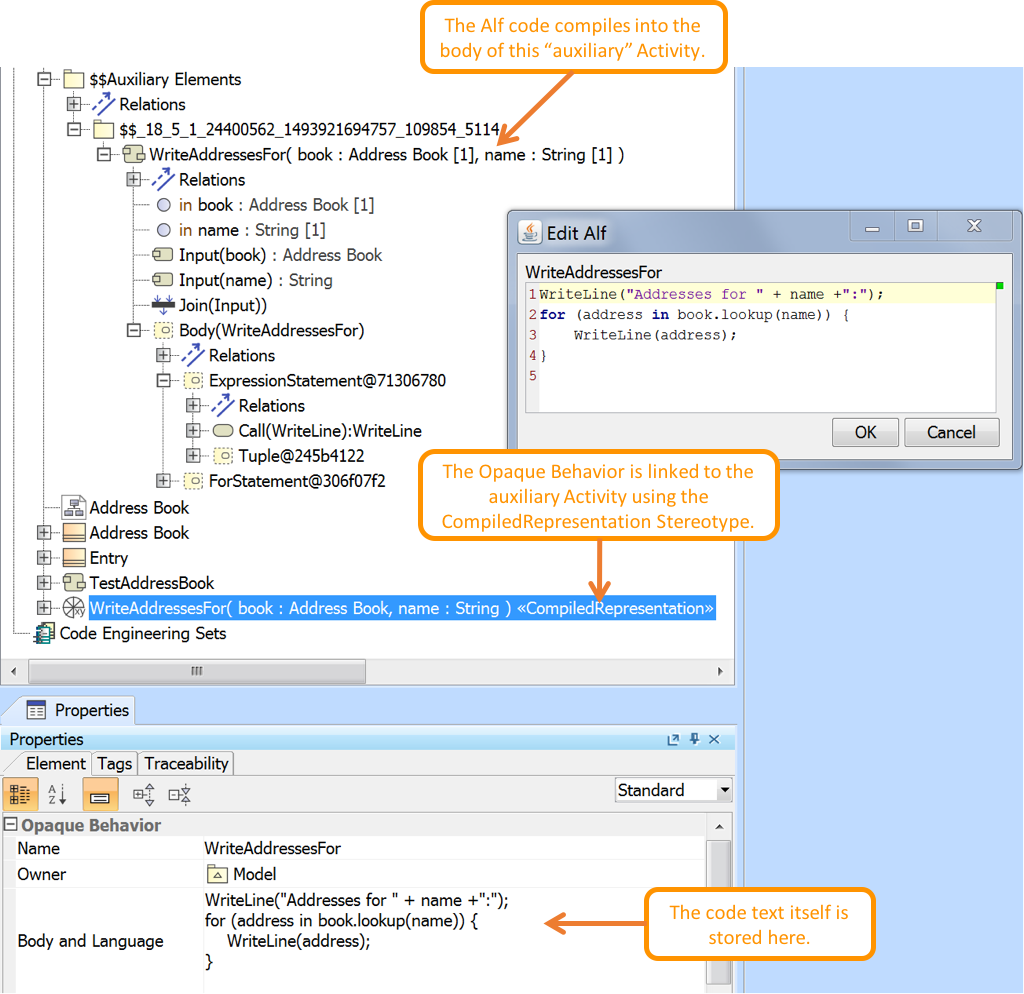Collapse the $$Auxiliary Elements folder
The width and height of the screenshot is (1024, 994).
coord(44,79)
